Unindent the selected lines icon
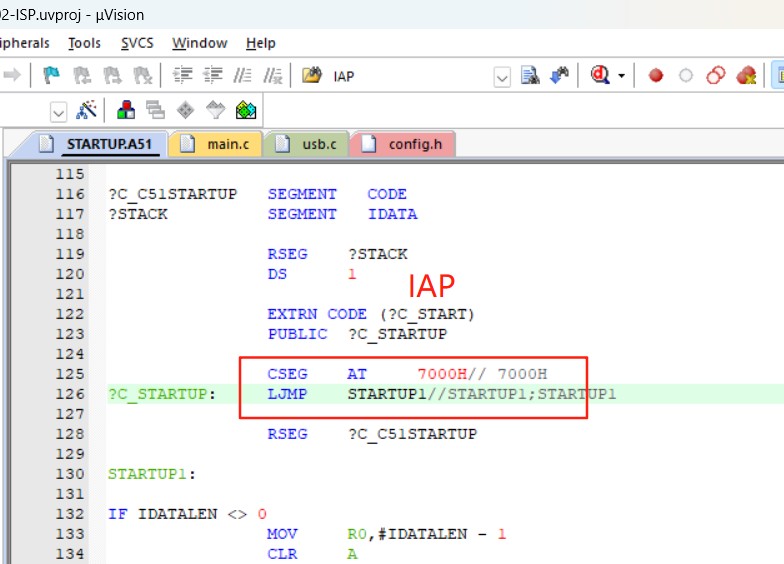Screen dimensions: 784x564 pos(212,76)
